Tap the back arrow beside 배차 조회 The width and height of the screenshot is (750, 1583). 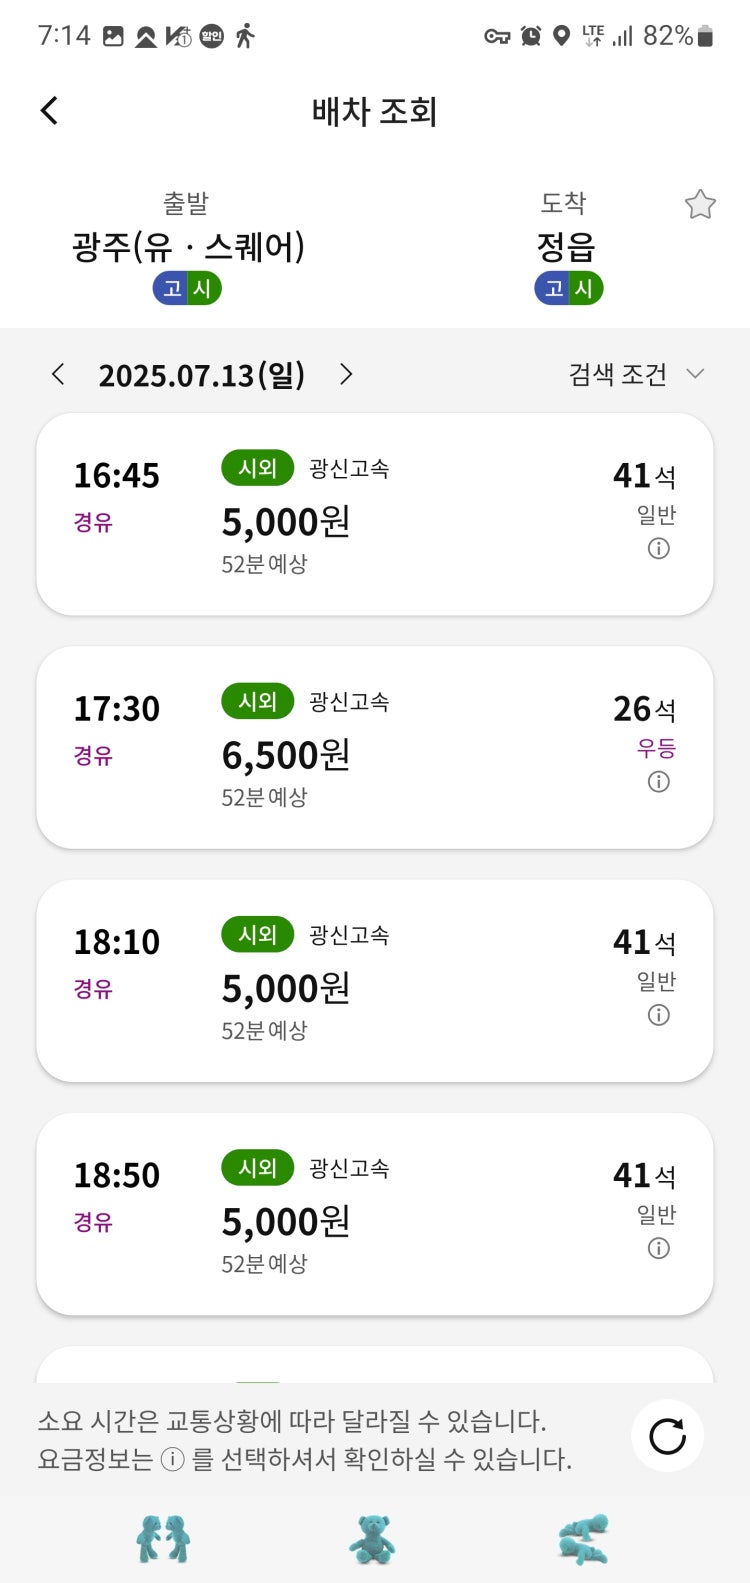pos(49,110)
